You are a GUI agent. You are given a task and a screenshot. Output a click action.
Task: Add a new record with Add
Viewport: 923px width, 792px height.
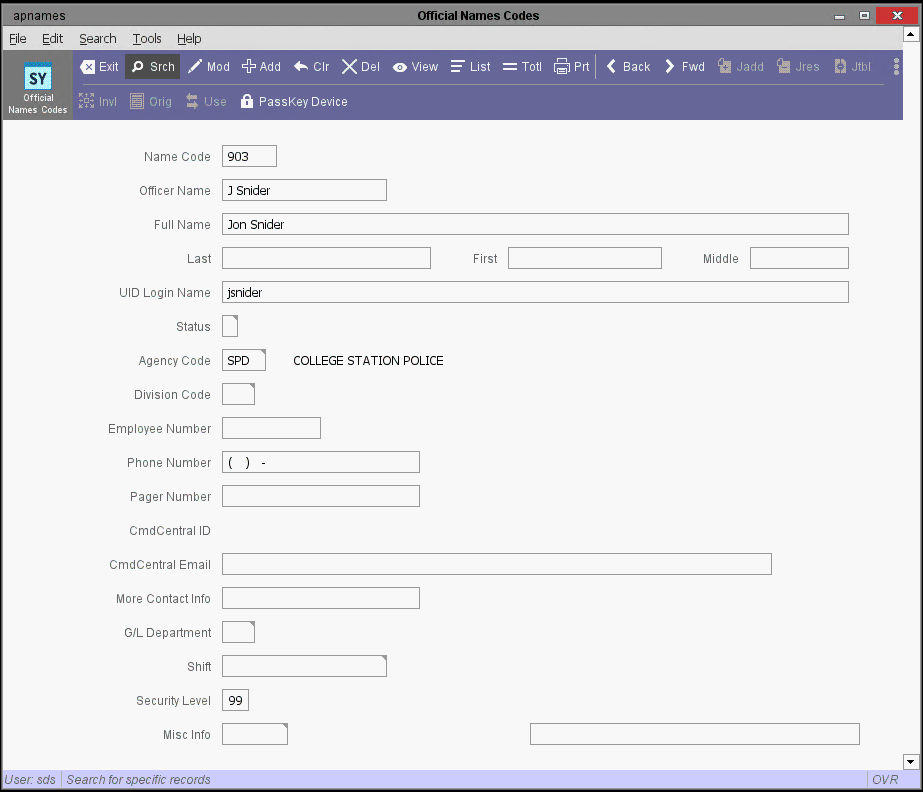click(261, 67)
